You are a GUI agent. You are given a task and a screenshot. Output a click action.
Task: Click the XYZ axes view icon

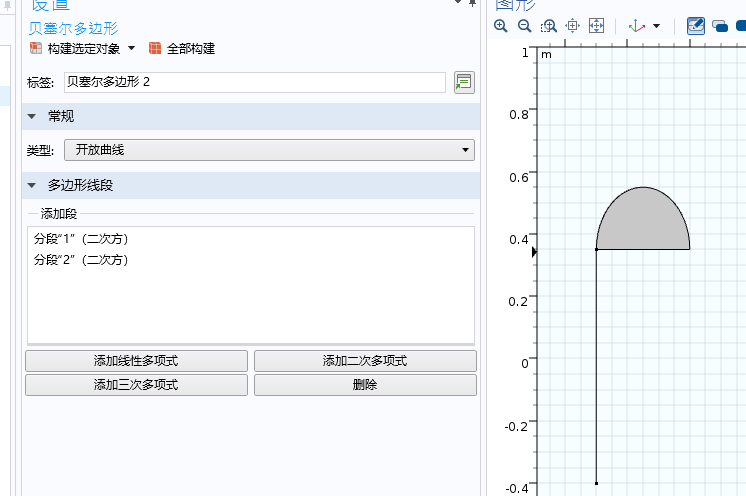coord(637,26)
